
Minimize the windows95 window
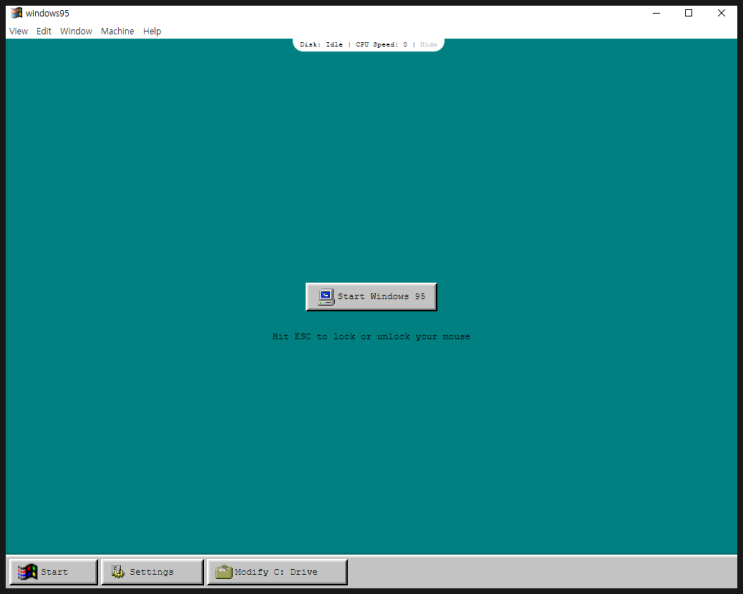656,13
